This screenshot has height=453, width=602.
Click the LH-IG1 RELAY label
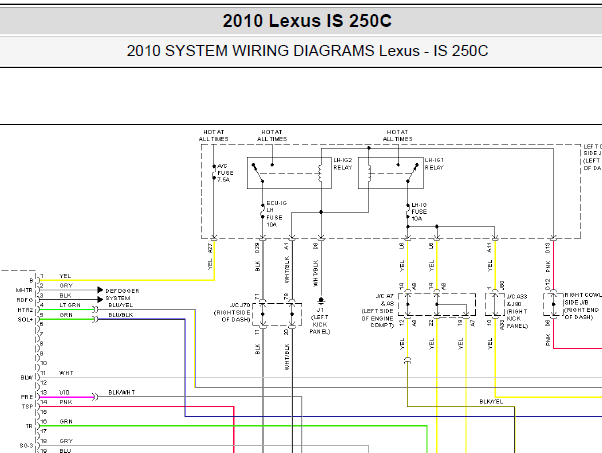[434, 164]
